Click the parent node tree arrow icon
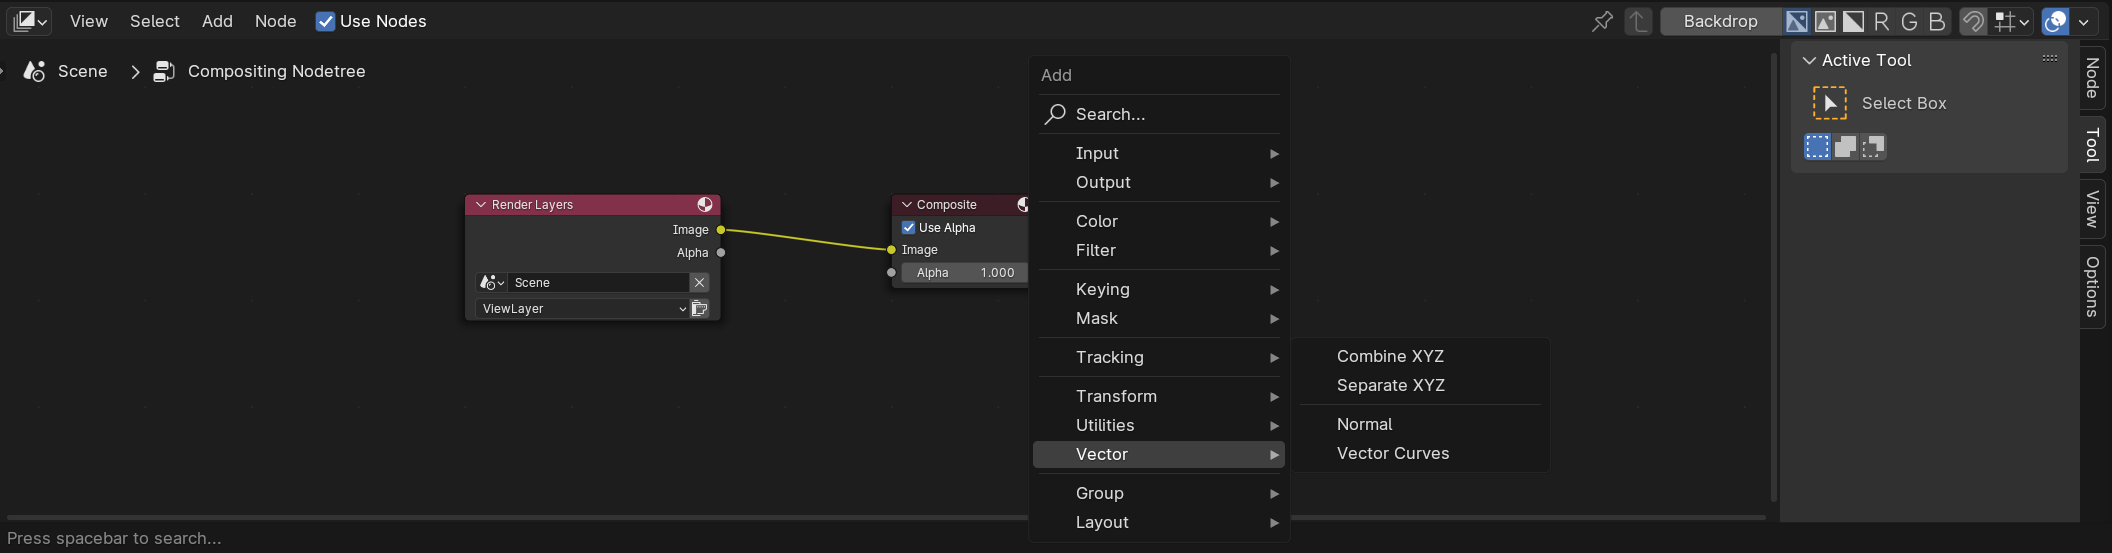The width and height of the screenshot is (2112, 553). click(x=1638, y=21)
